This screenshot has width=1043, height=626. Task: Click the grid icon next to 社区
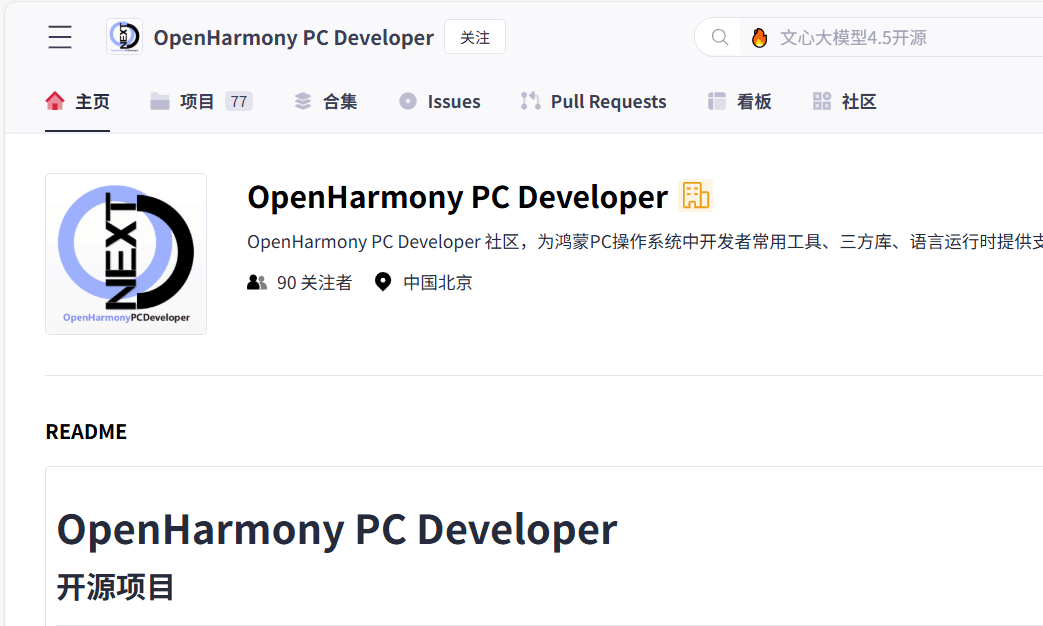click(821, 101)
